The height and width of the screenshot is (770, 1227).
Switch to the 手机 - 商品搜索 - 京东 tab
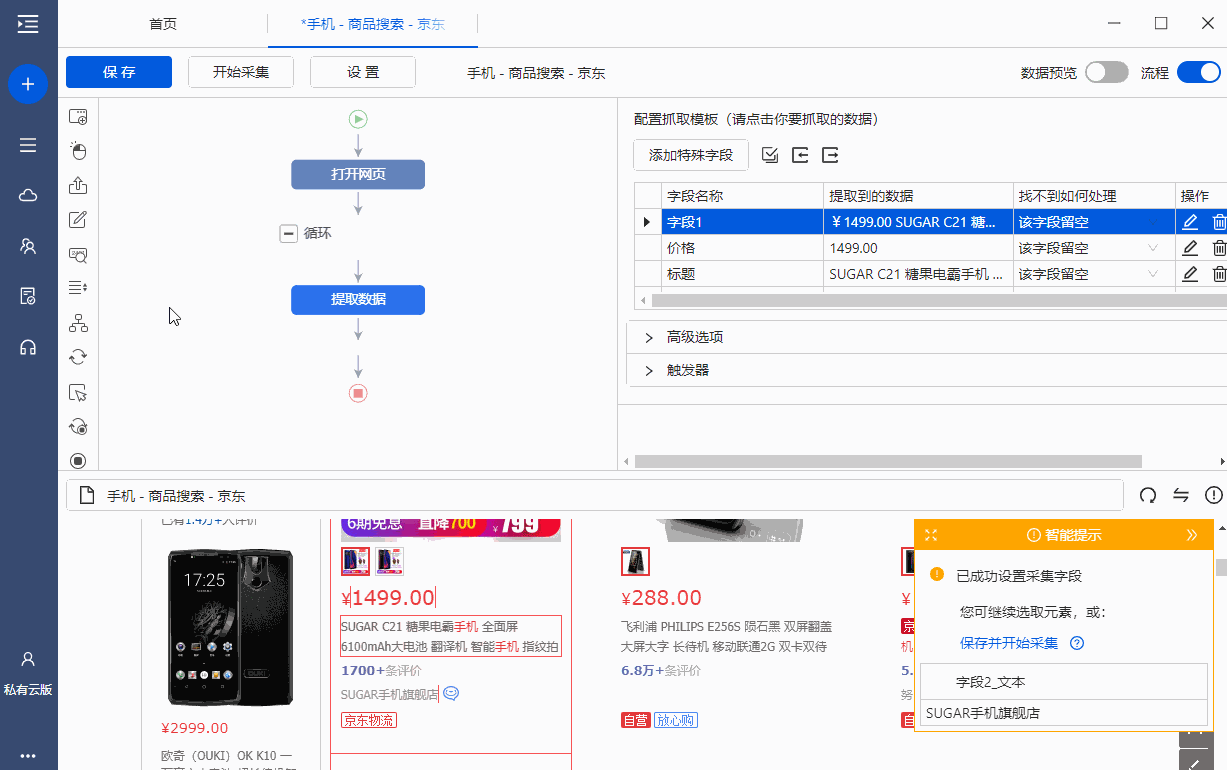pos(372,24)
